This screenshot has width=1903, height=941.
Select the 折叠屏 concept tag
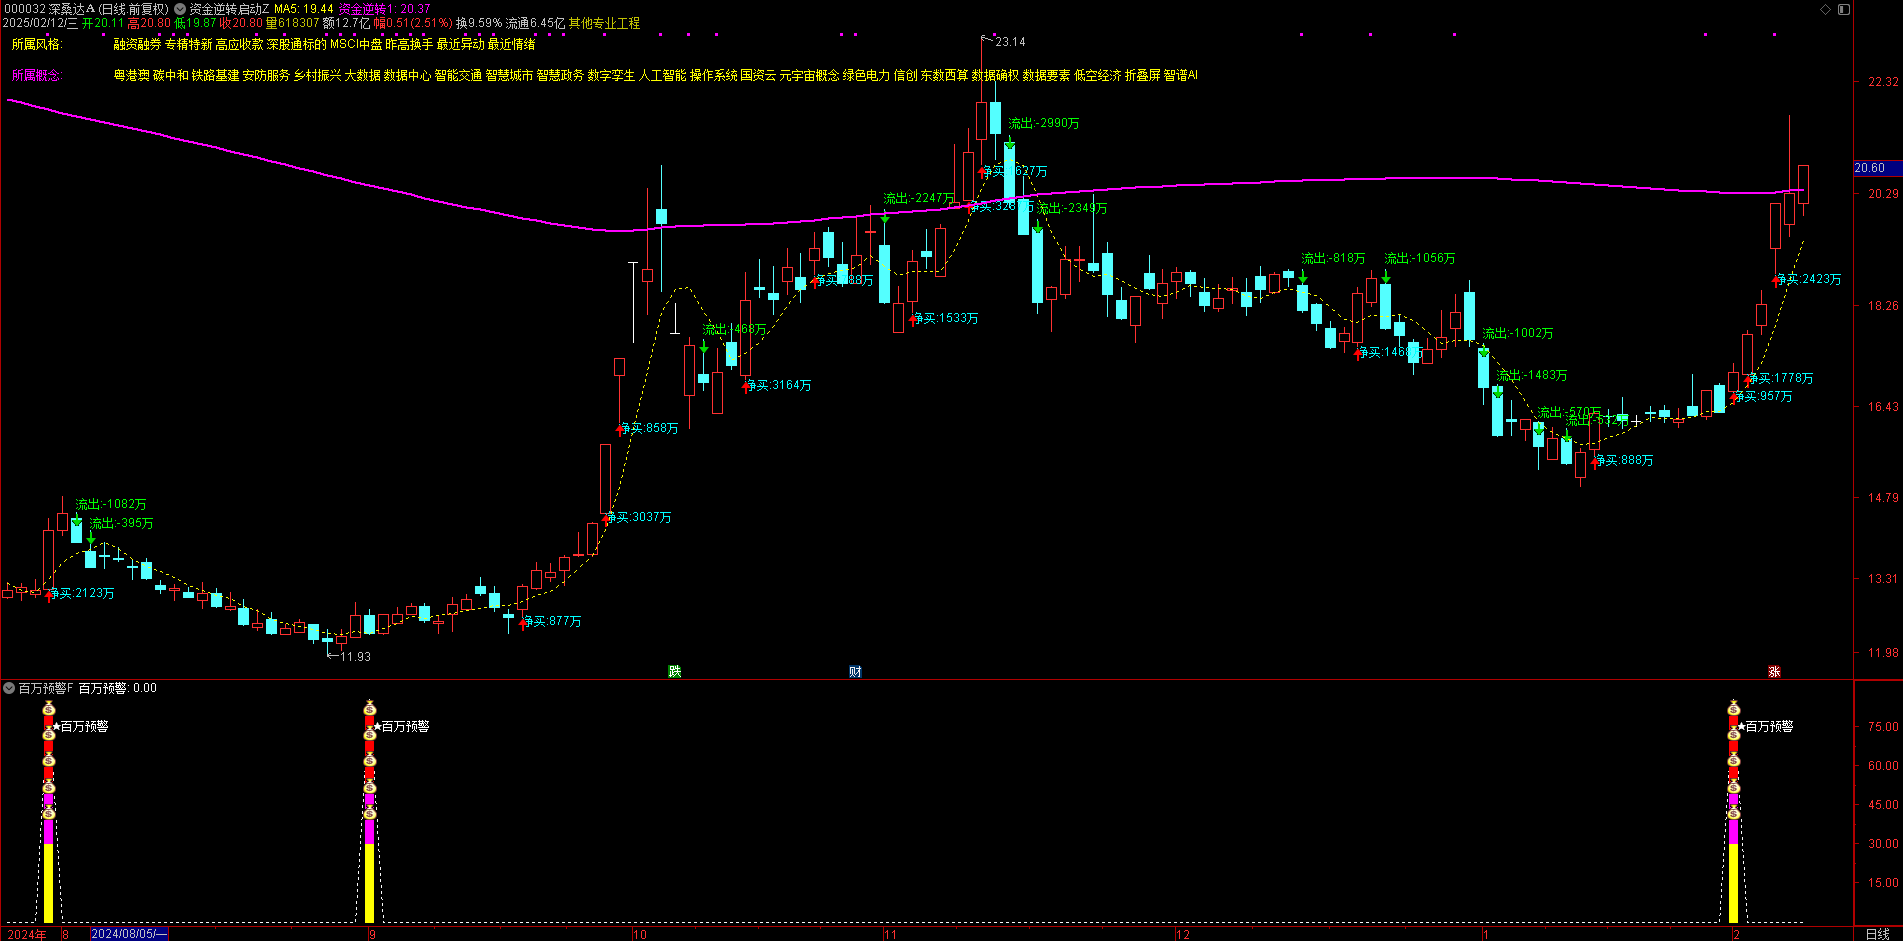1142,75
